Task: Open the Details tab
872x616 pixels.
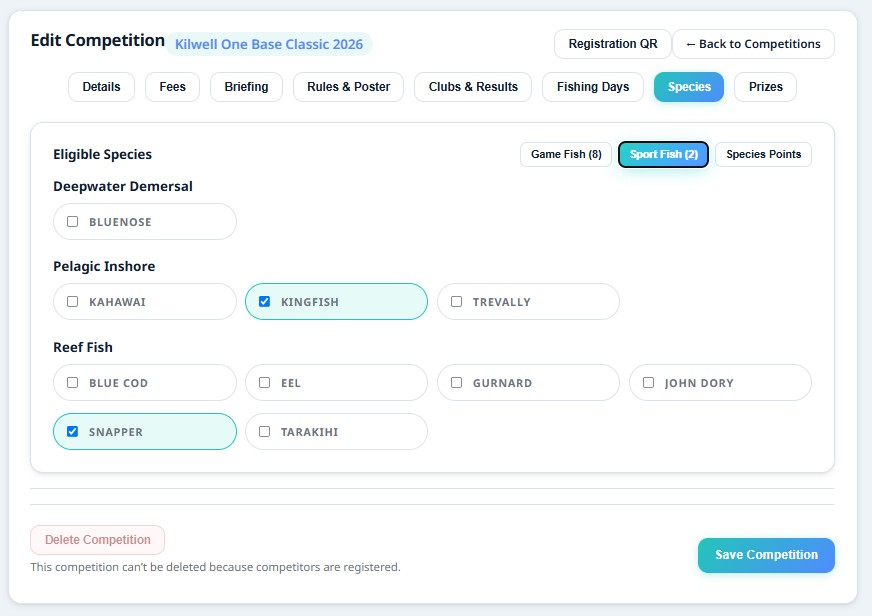Action: pos(101,87)
